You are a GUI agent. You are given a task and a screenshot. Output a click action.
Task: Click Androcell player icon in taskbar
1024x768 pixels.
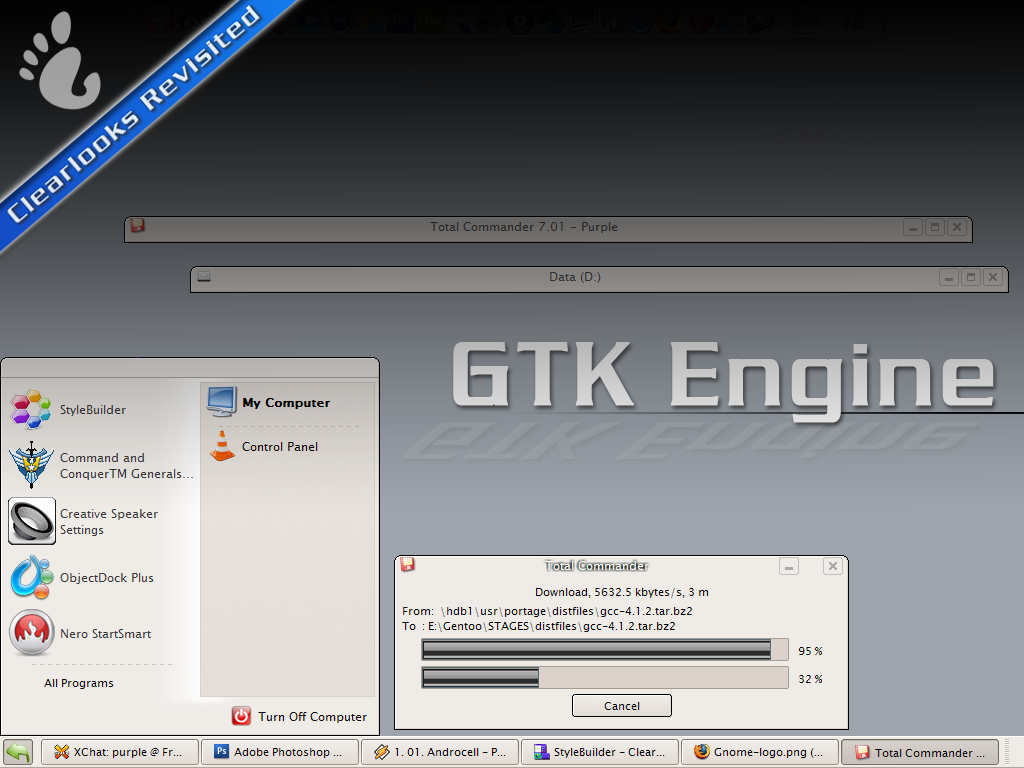click(381, 752)
